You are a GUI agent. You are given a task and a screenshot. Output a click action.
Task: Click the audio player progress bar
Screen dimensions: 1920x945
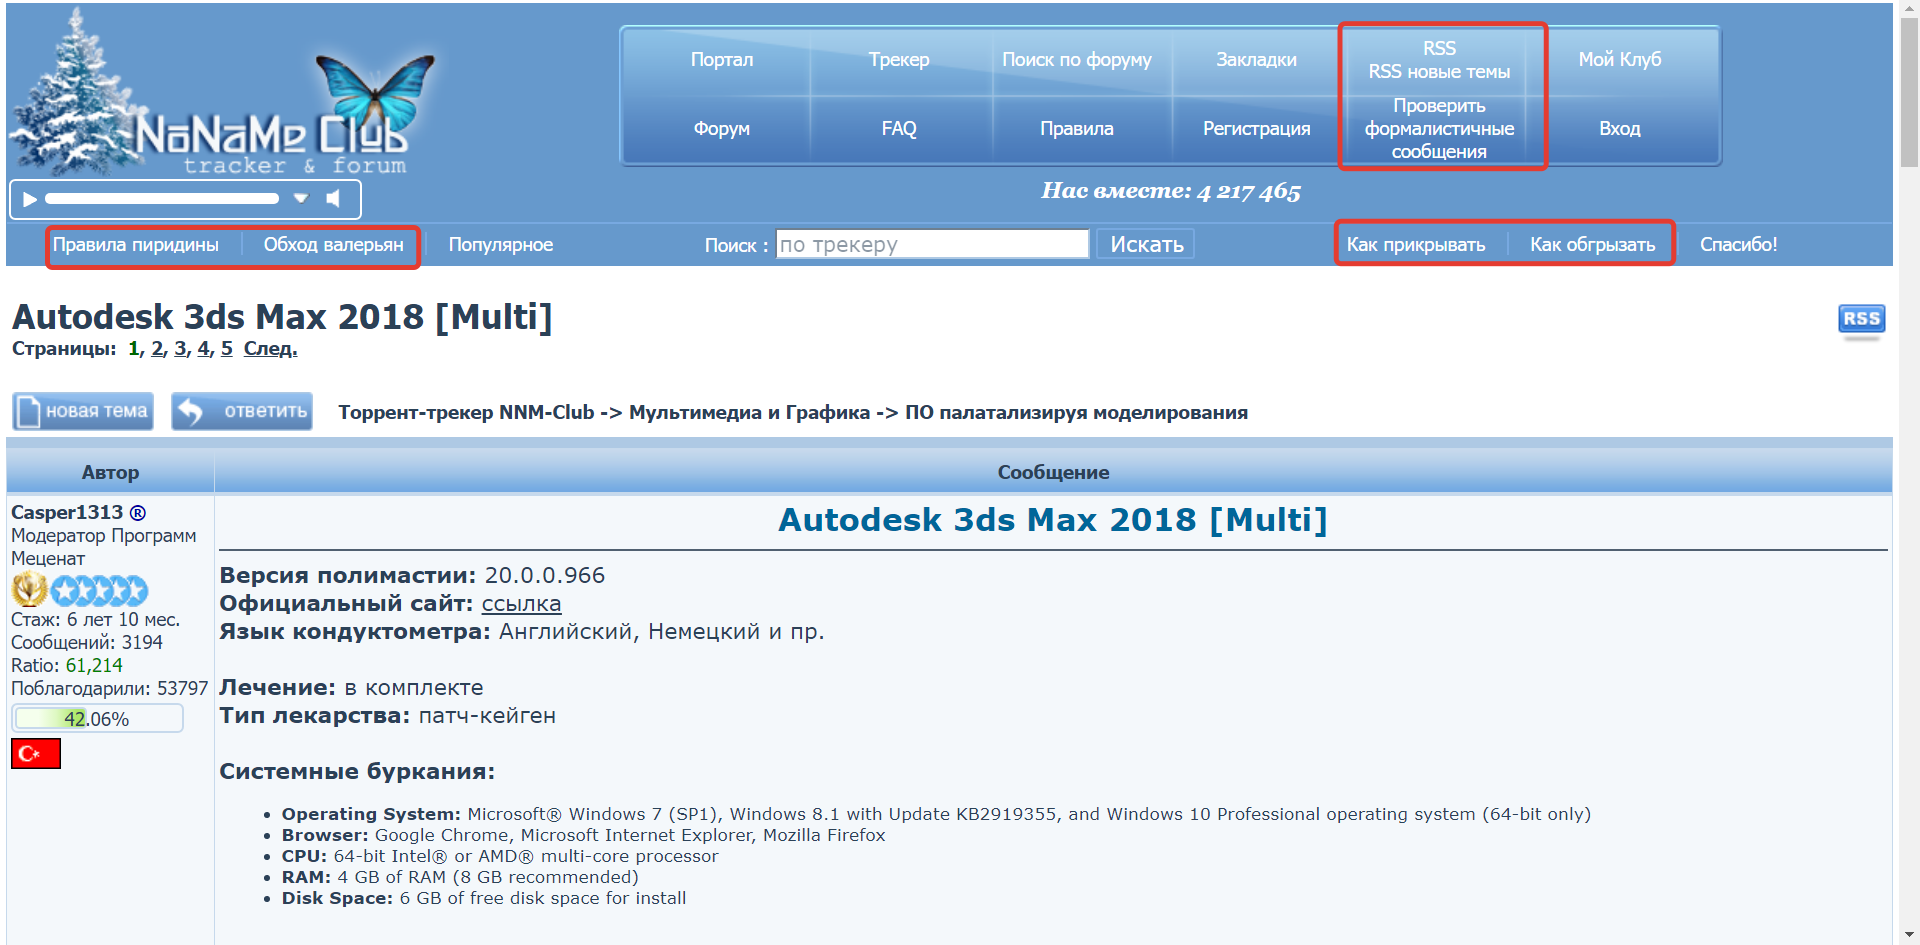point(162,199)
